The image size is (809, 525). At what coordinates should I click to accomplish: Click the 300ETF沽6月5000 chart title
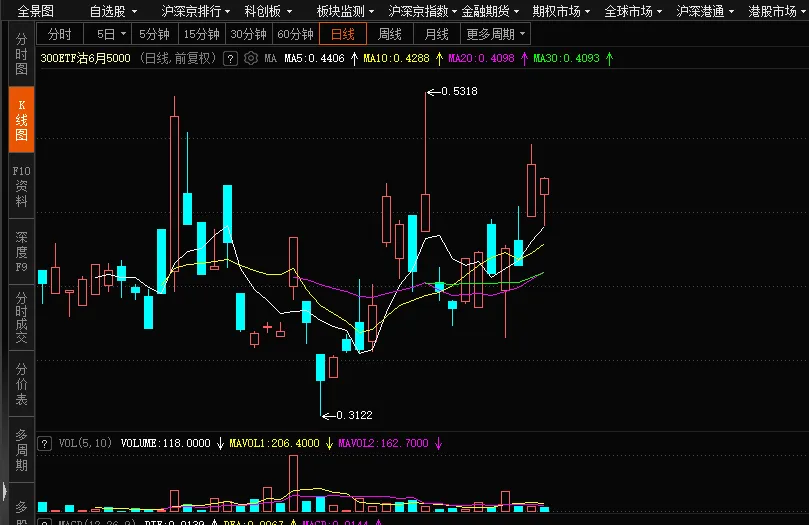pos(86,58)
